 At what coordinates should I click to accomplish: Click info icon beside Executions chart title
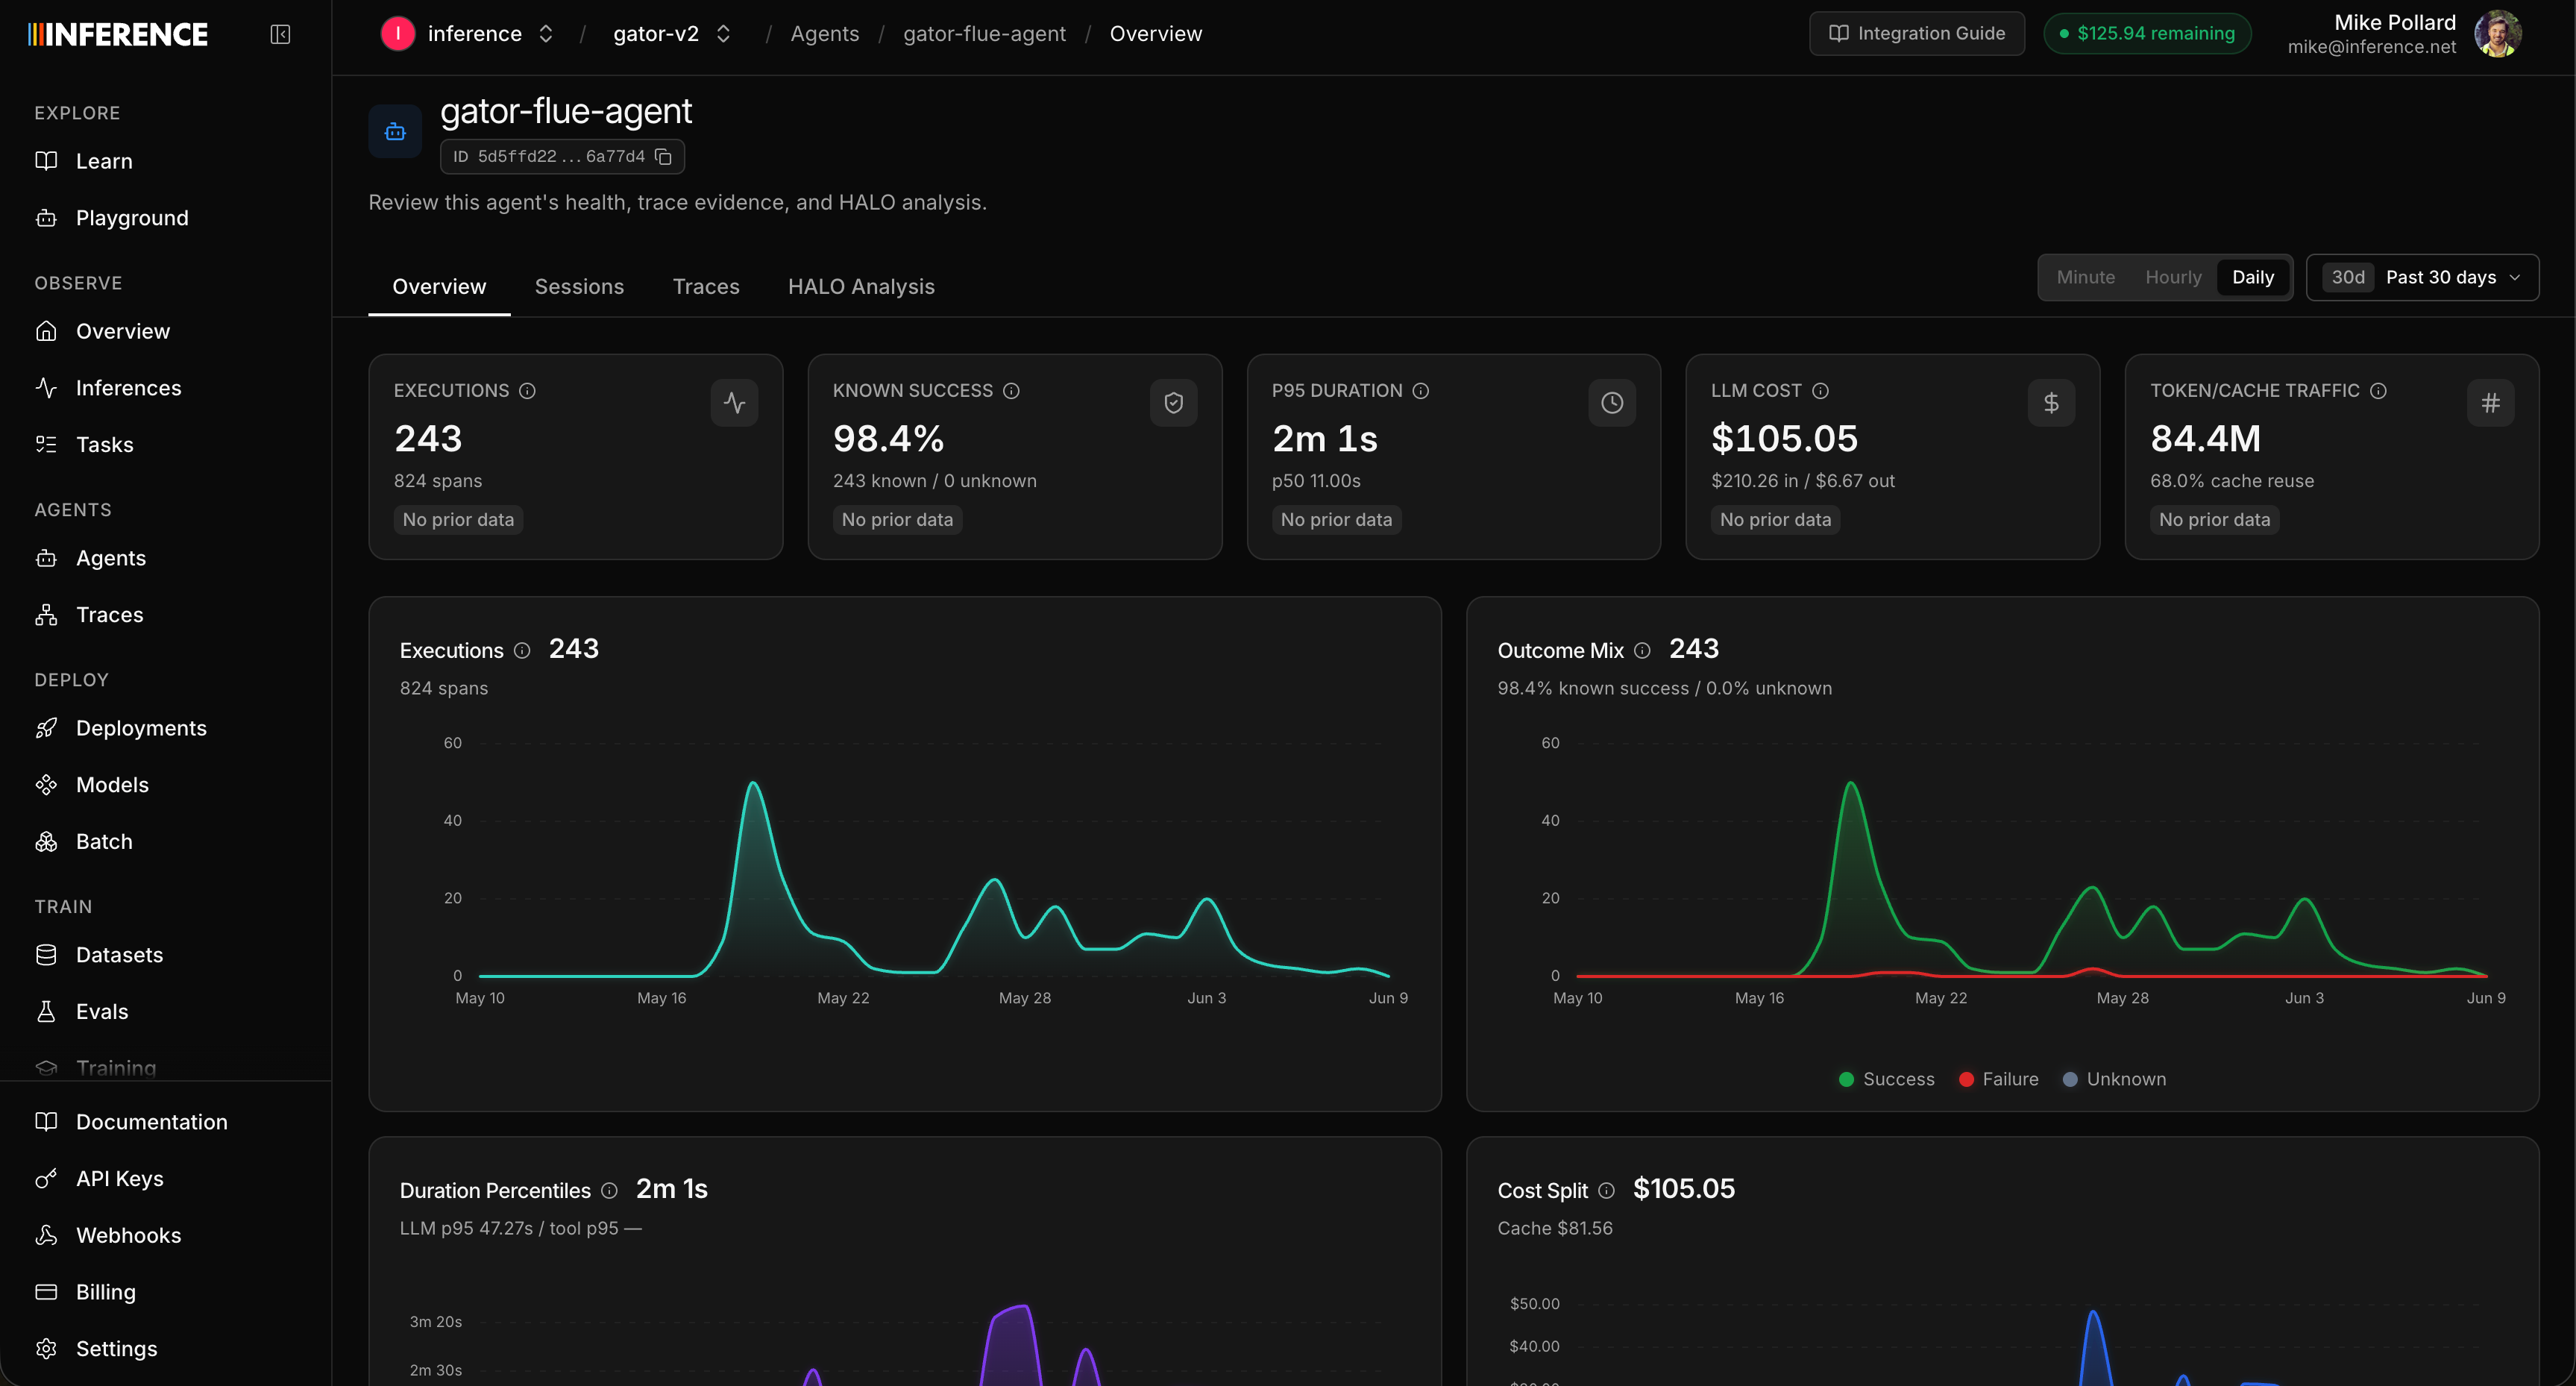tap(522, 651)
